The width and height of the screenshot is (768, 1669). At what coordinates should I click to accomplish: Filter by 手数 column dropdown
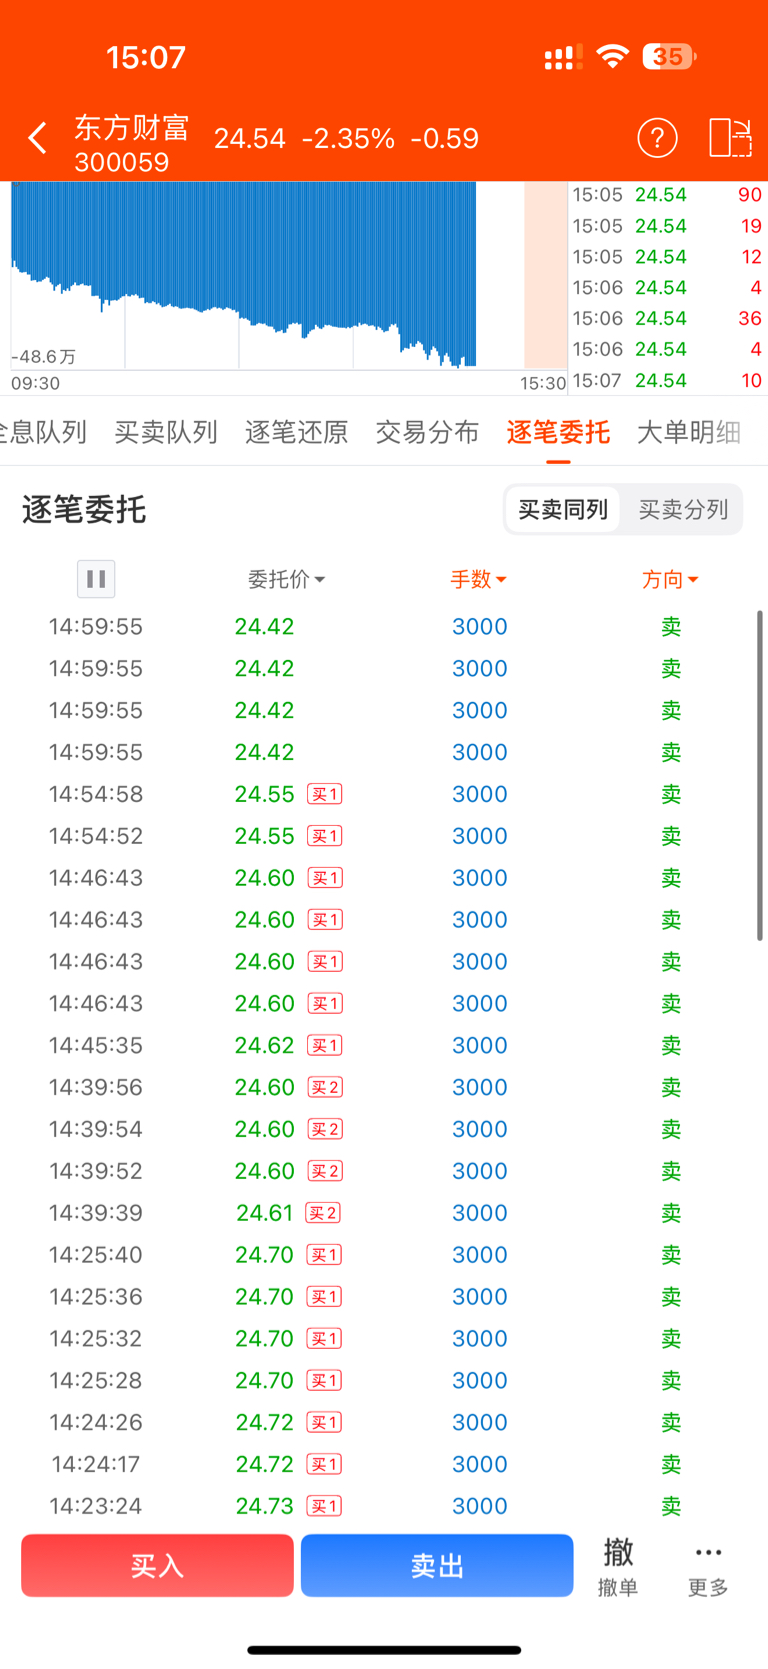[x=478, y=579]
